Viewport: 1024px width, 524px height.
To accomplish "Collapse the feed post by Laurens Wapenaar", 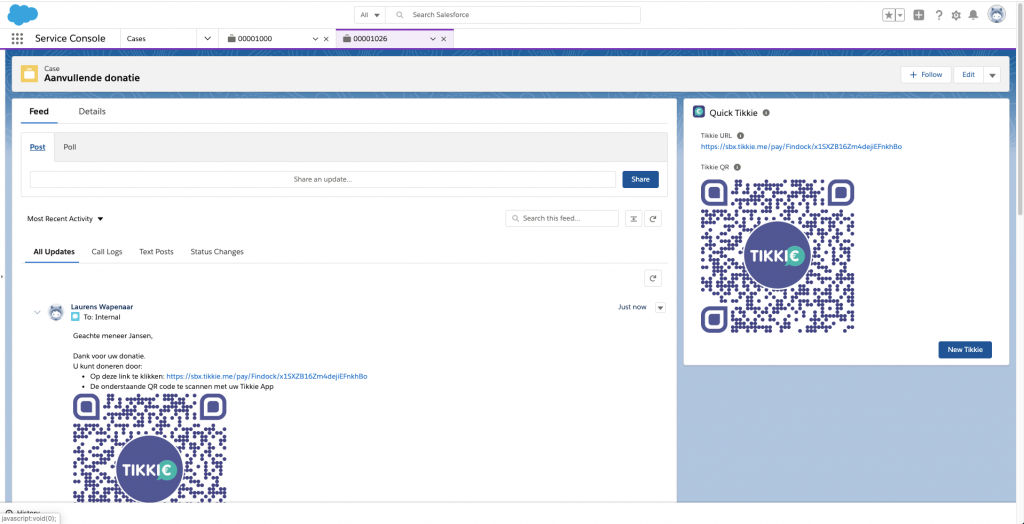I will [x=38, y=312].
